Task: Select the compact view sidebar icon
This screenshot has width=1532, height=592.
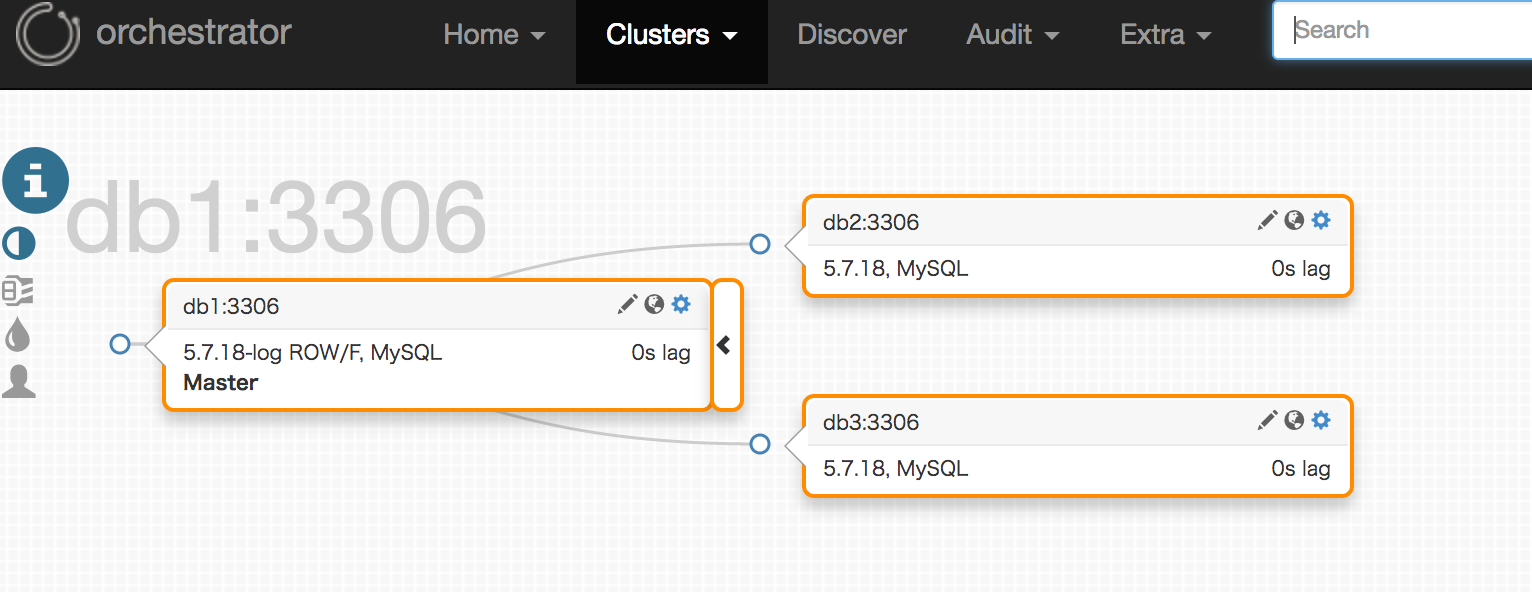Action: pyautogui.click(x=19, y=291)
